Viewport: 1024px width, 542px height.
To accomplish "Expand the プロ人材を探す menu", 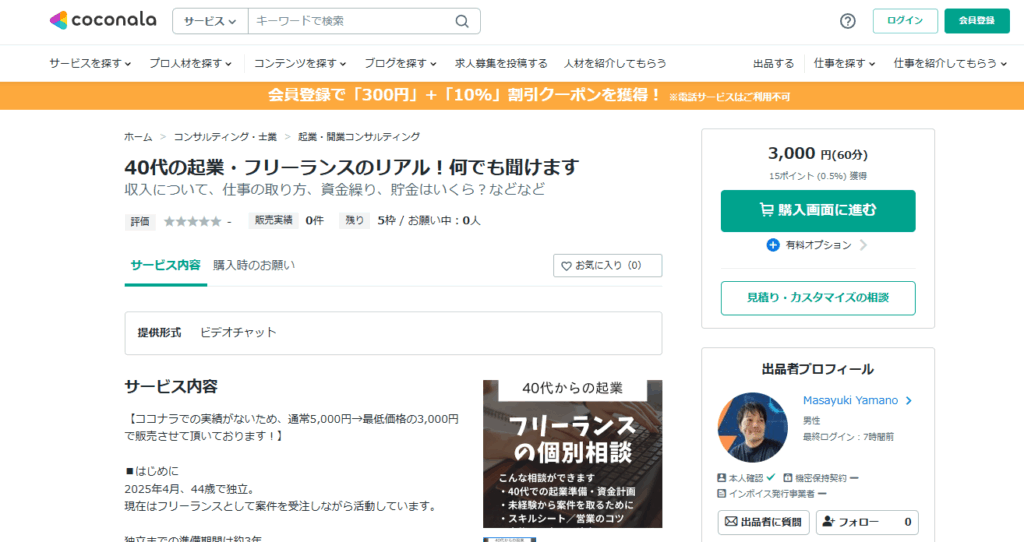I will point(190,63).
